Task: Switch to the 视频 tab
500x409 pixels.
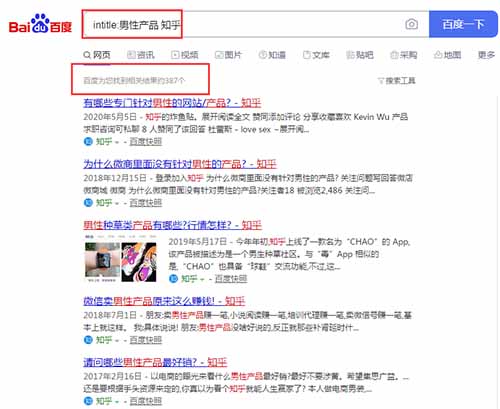Action: [185, 55]
